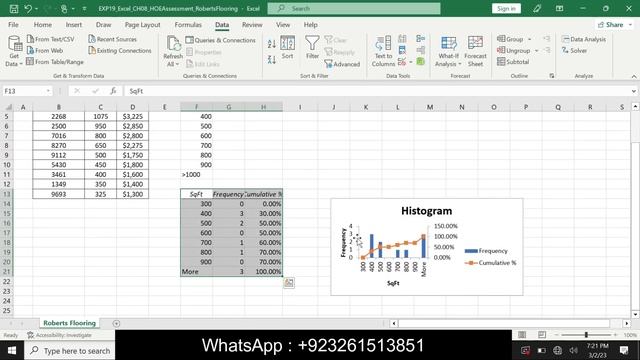Add a new sheet with plus icon

[116, 323]
